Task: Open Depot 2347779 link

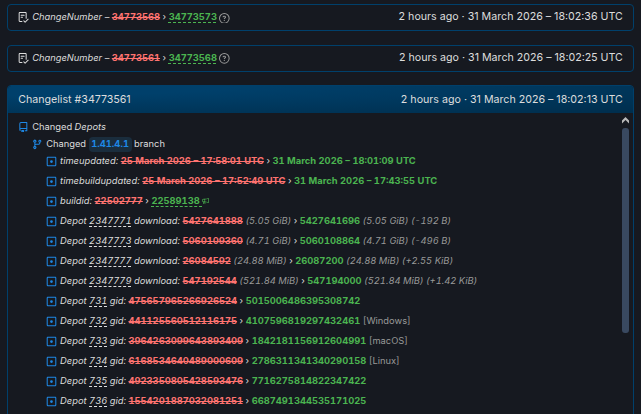Action: [x=110, y=281]
